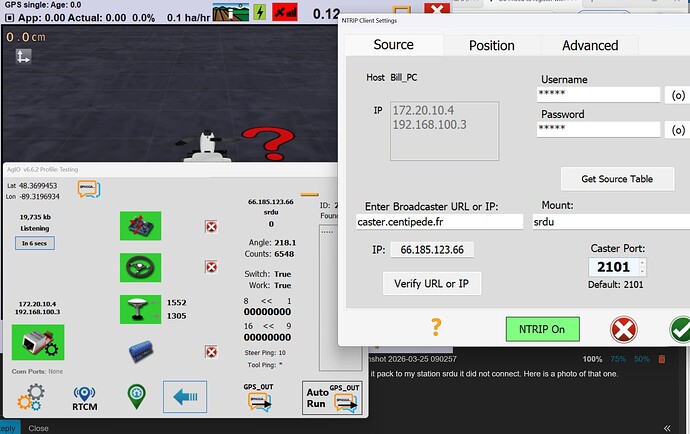This screenshot has height=434, width=690.
Task: Click the Lon -89.3196934 value
Action: pyautogui.click(x=39, y=196)
